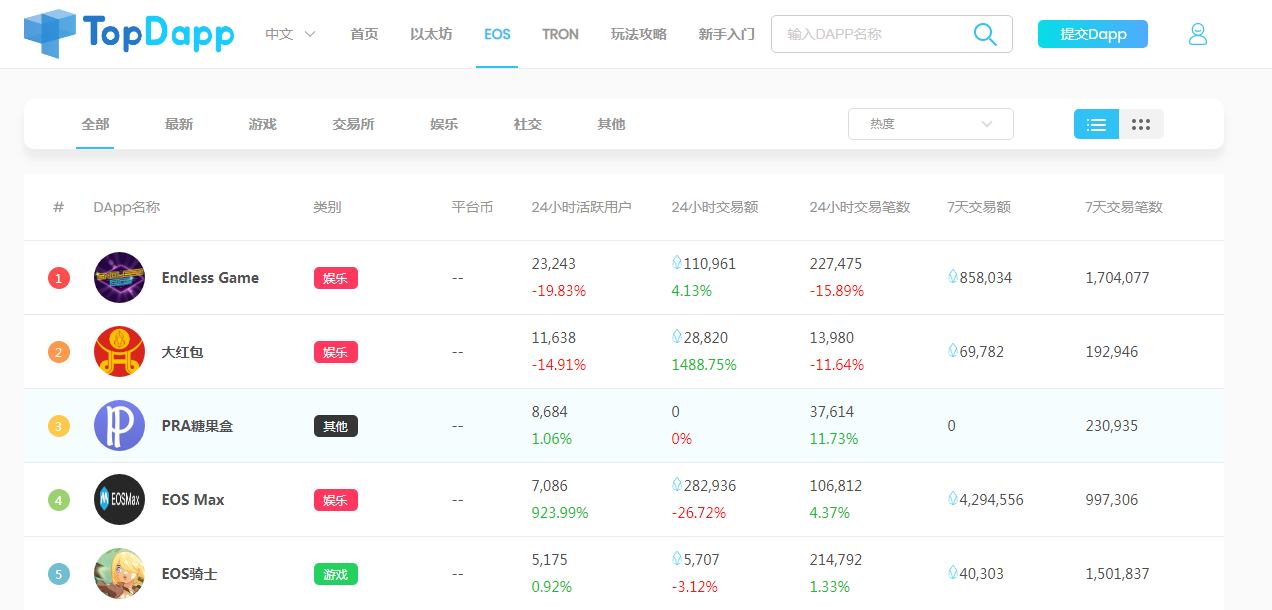The image size is (1272, 610).
Task: Click EOS coin icon beside 282,936
Action: click(676, 485)
